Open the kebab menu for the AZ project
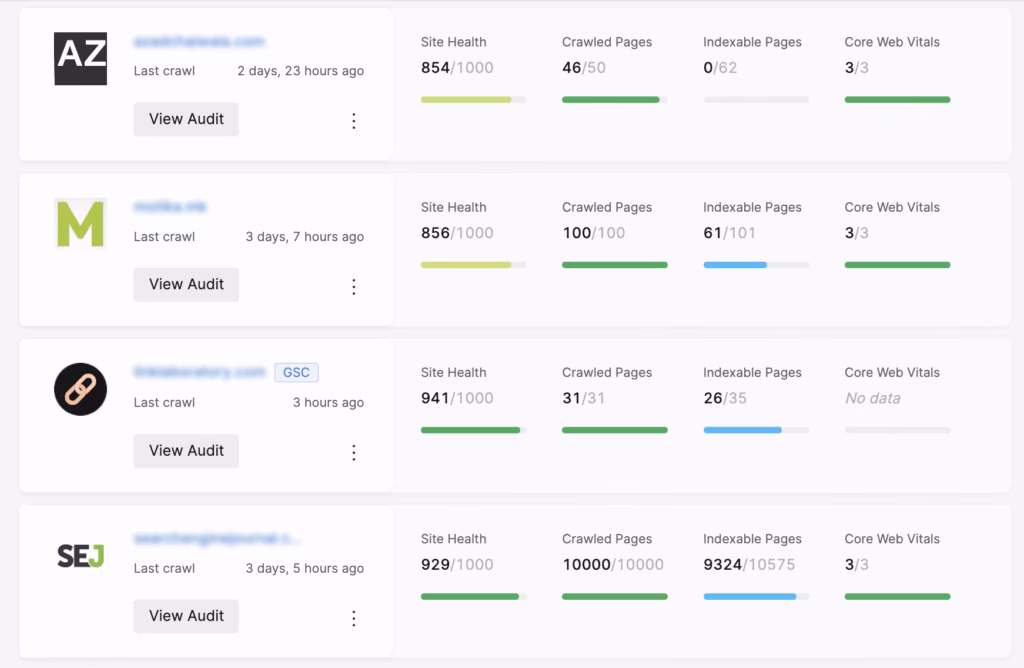1024x668 pixels. (354, 120)
